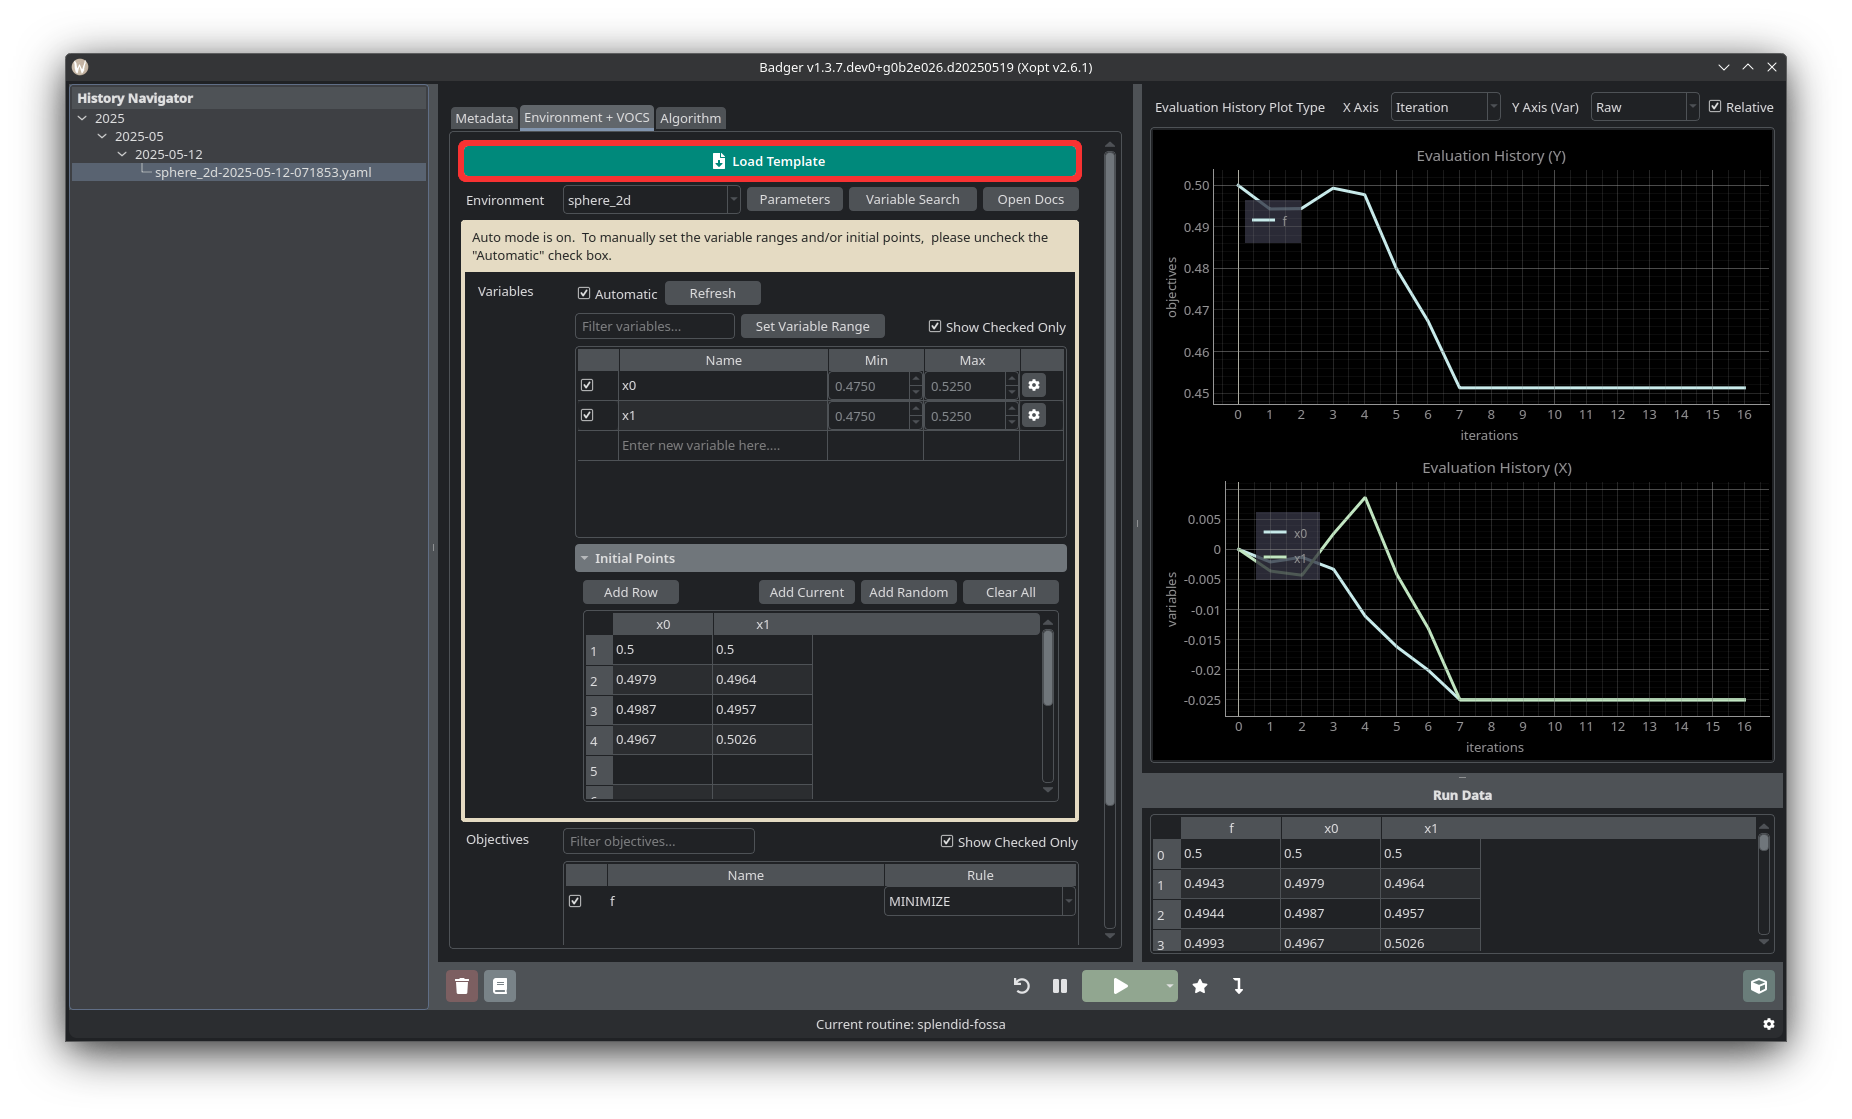
Task: Toggle variables Show Checked Only
Action: [x=935, y=326]
